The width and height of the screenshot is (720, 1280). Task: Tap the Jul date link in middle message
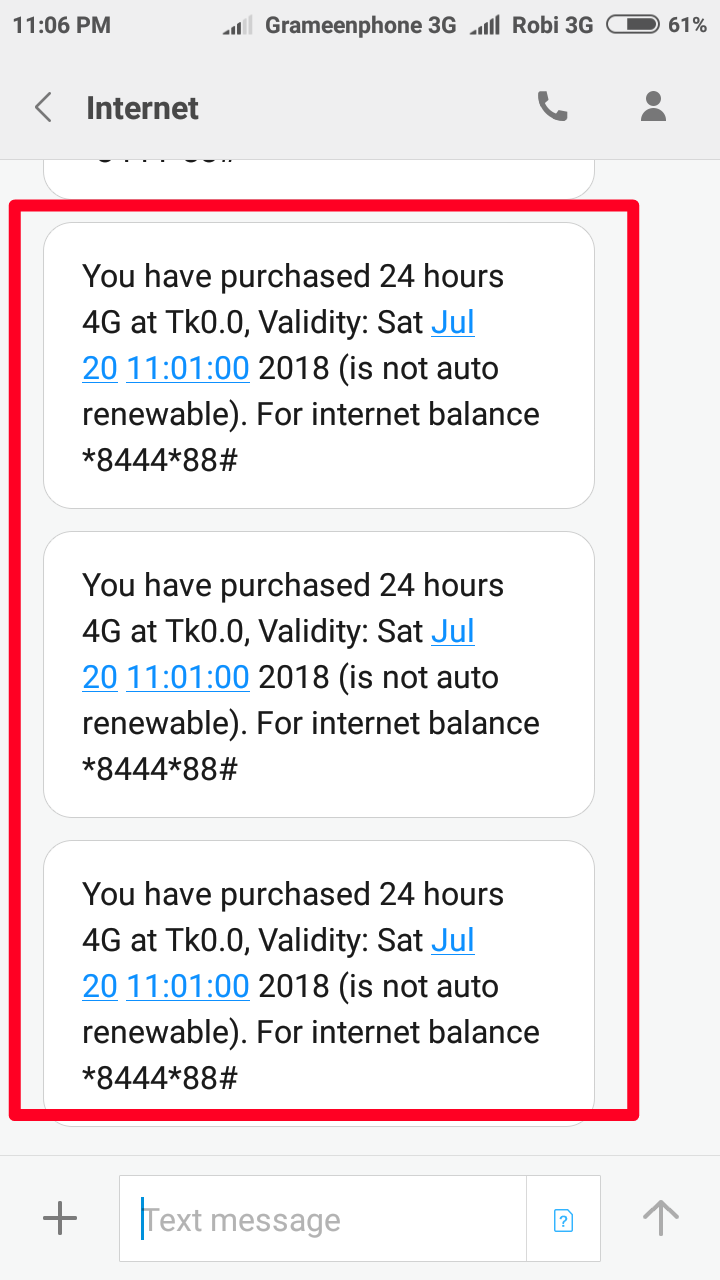click(452, 632)
